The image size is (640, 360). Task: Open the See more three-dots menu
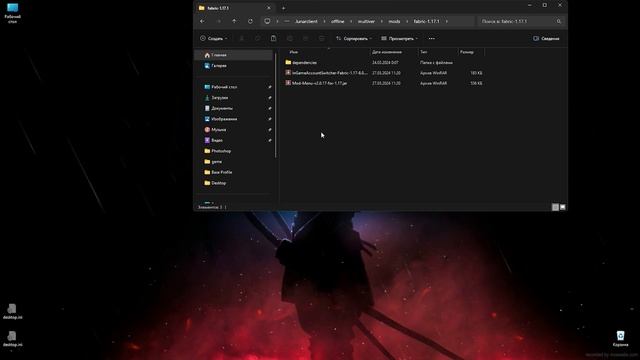point(431,38)
